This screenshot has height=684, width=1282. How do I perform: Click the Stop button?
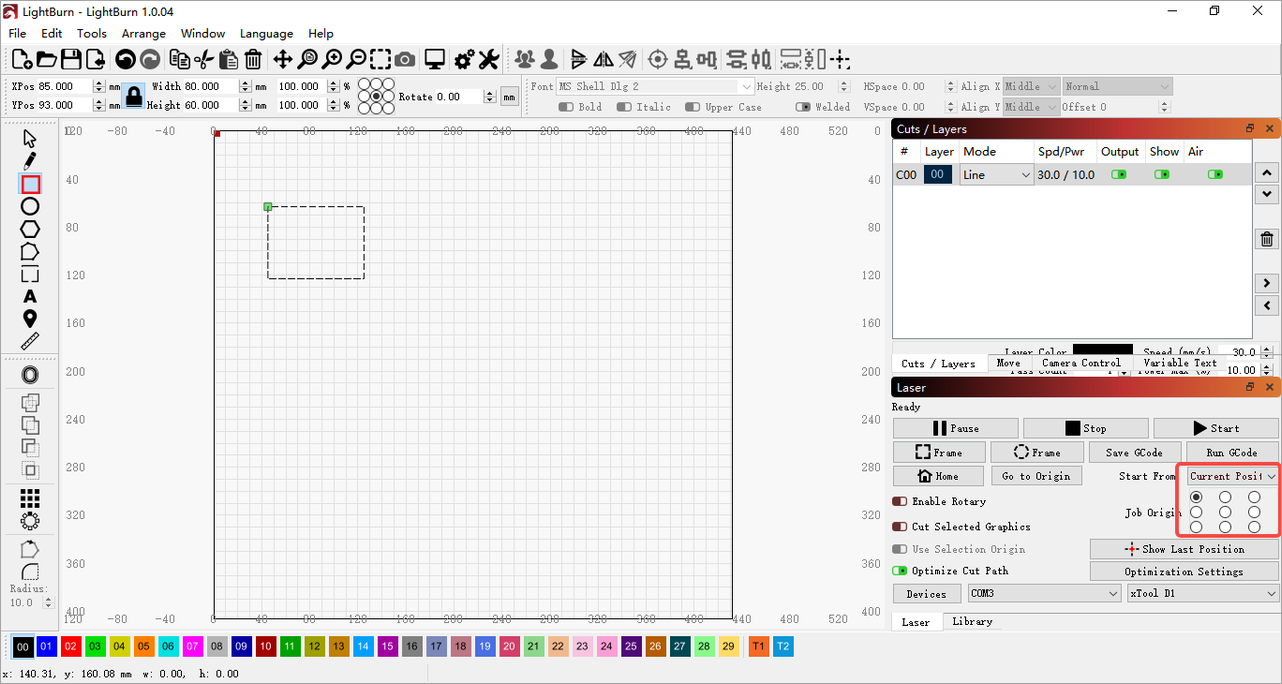1085,428
